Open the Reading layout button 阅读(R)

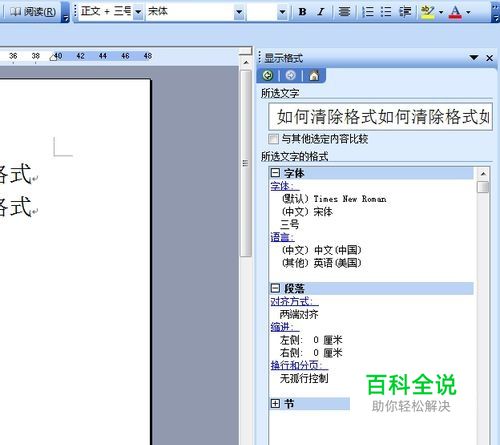(32, 12)
